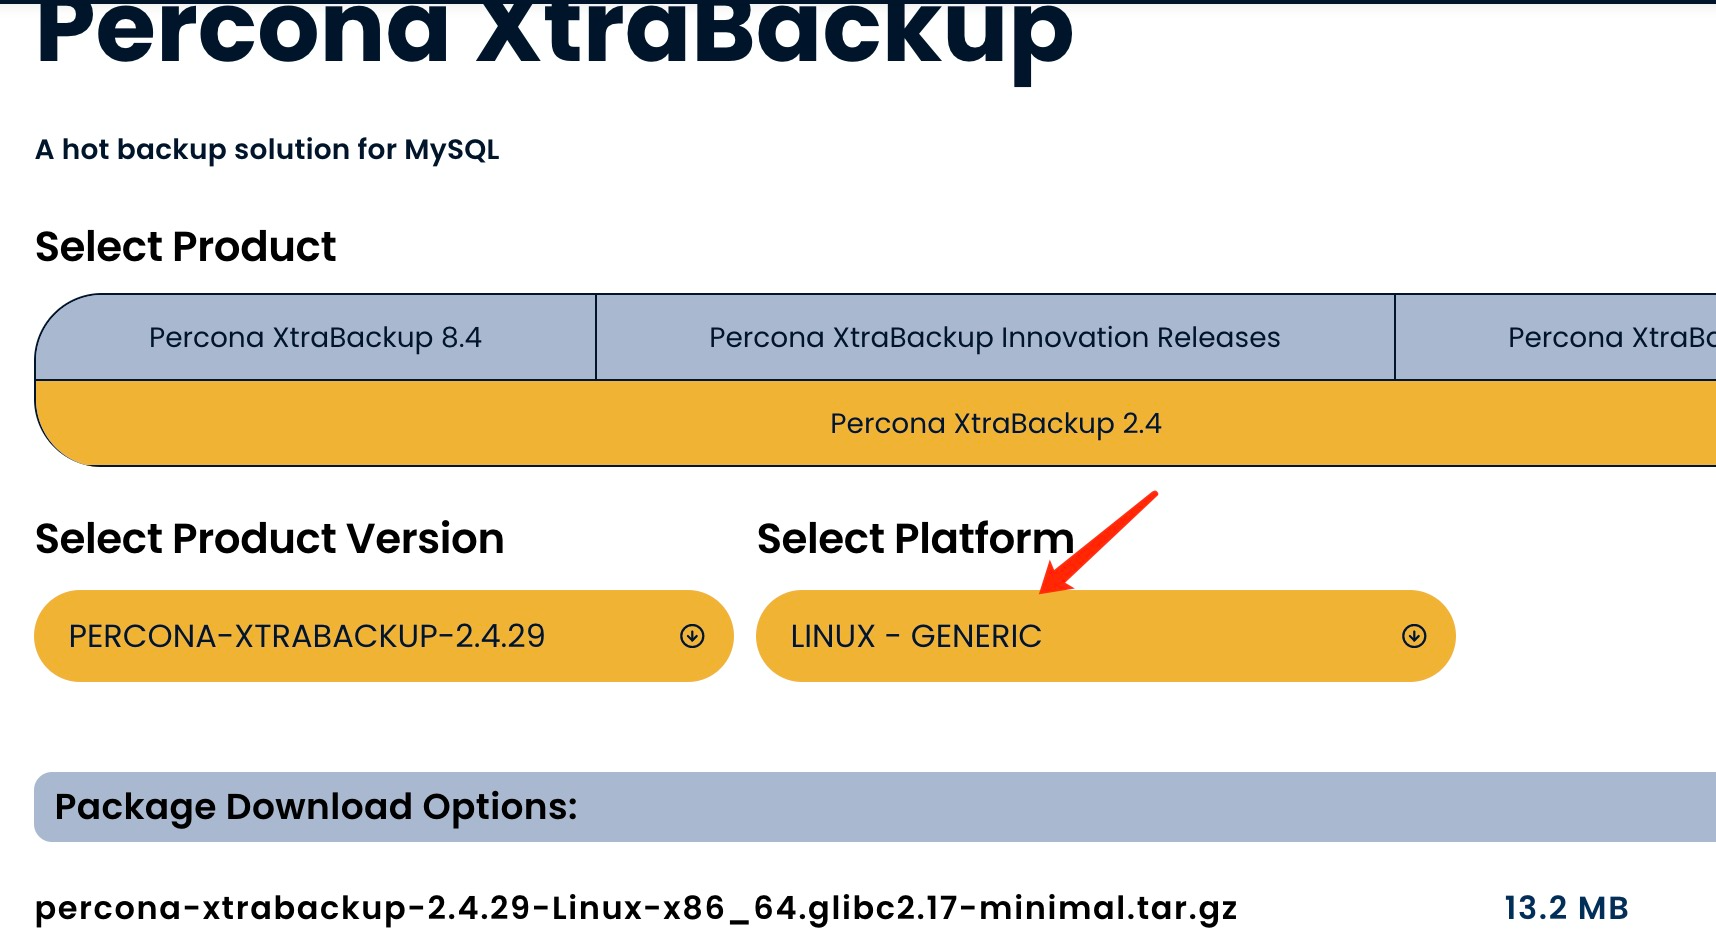Select the Percona XtraBackup Innovation Releases tab
The height and width of the screenshot is (936, 1716).
994,338
